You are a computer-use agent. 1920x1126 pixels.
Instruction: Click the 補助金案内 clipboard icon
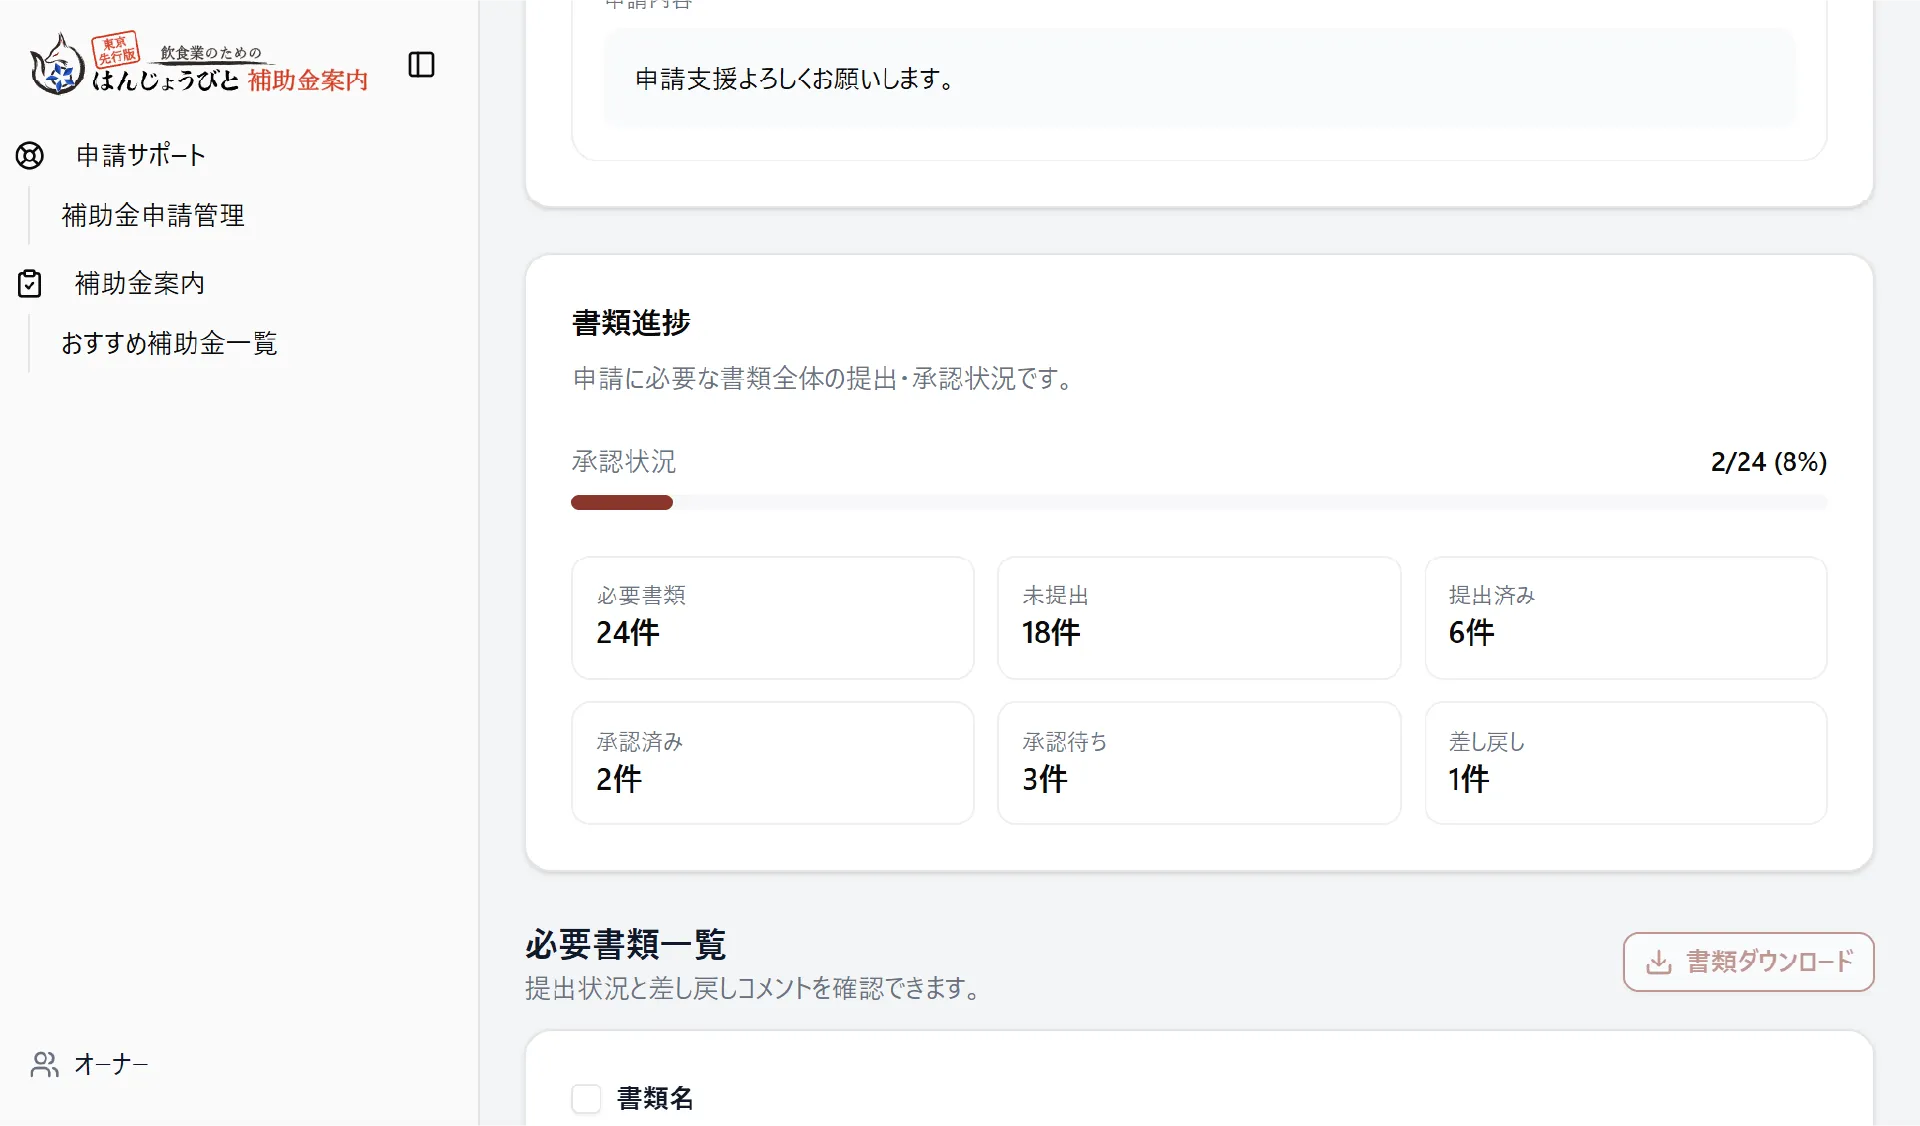(30, 283)
